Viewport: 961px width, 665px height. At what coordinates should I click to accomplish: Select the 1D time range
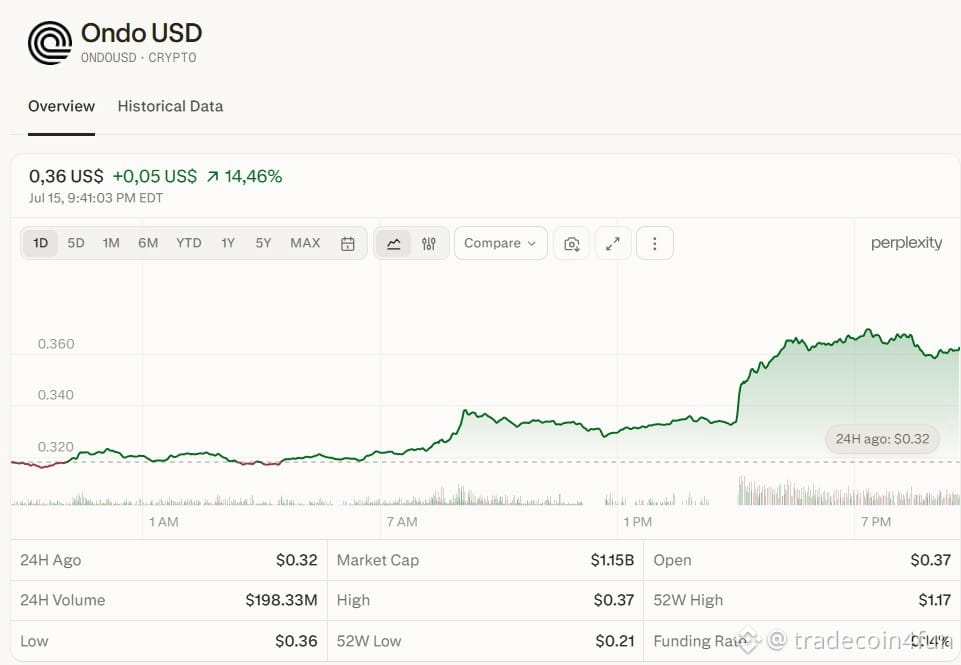40,243
